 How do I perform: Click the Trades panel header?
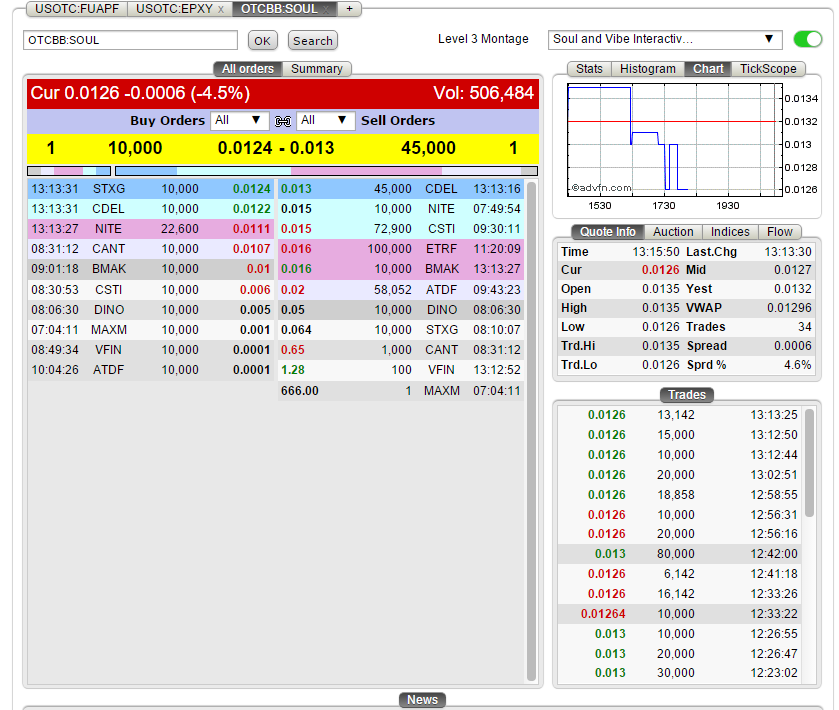[x=687, y=395]
